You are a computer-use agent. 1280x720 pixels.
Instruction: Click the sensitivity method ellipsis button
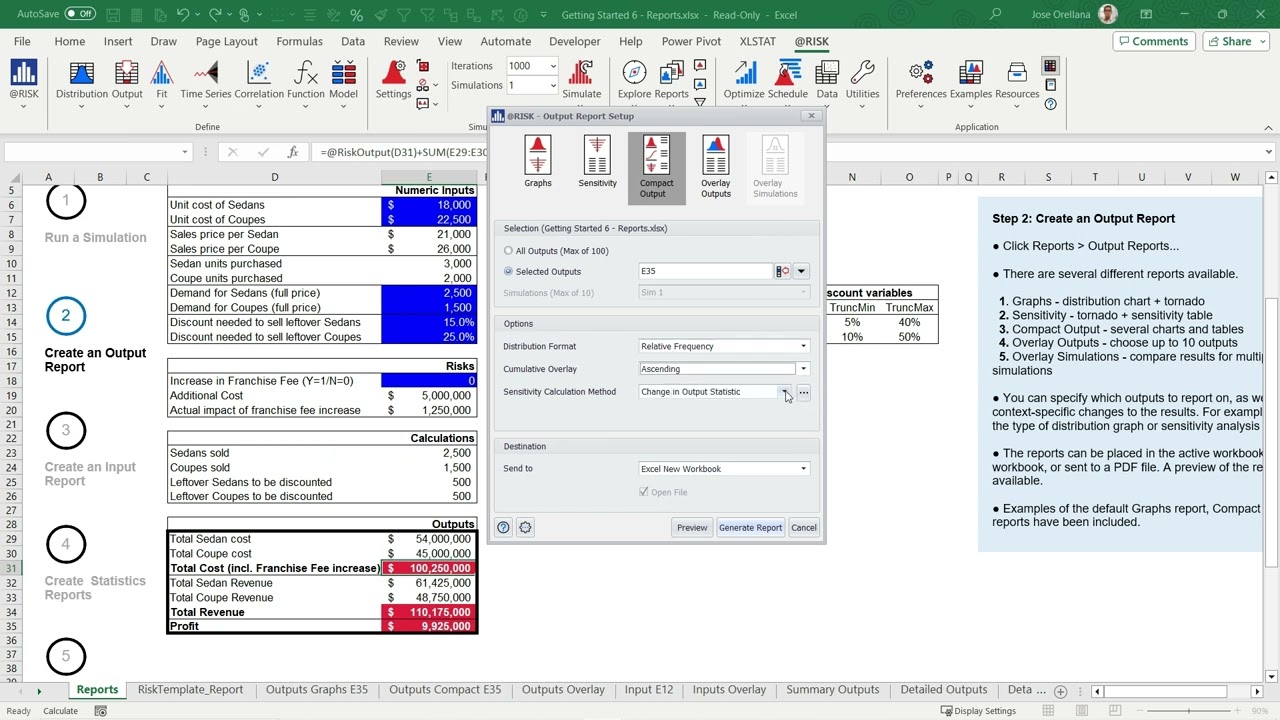click(803, 393)
